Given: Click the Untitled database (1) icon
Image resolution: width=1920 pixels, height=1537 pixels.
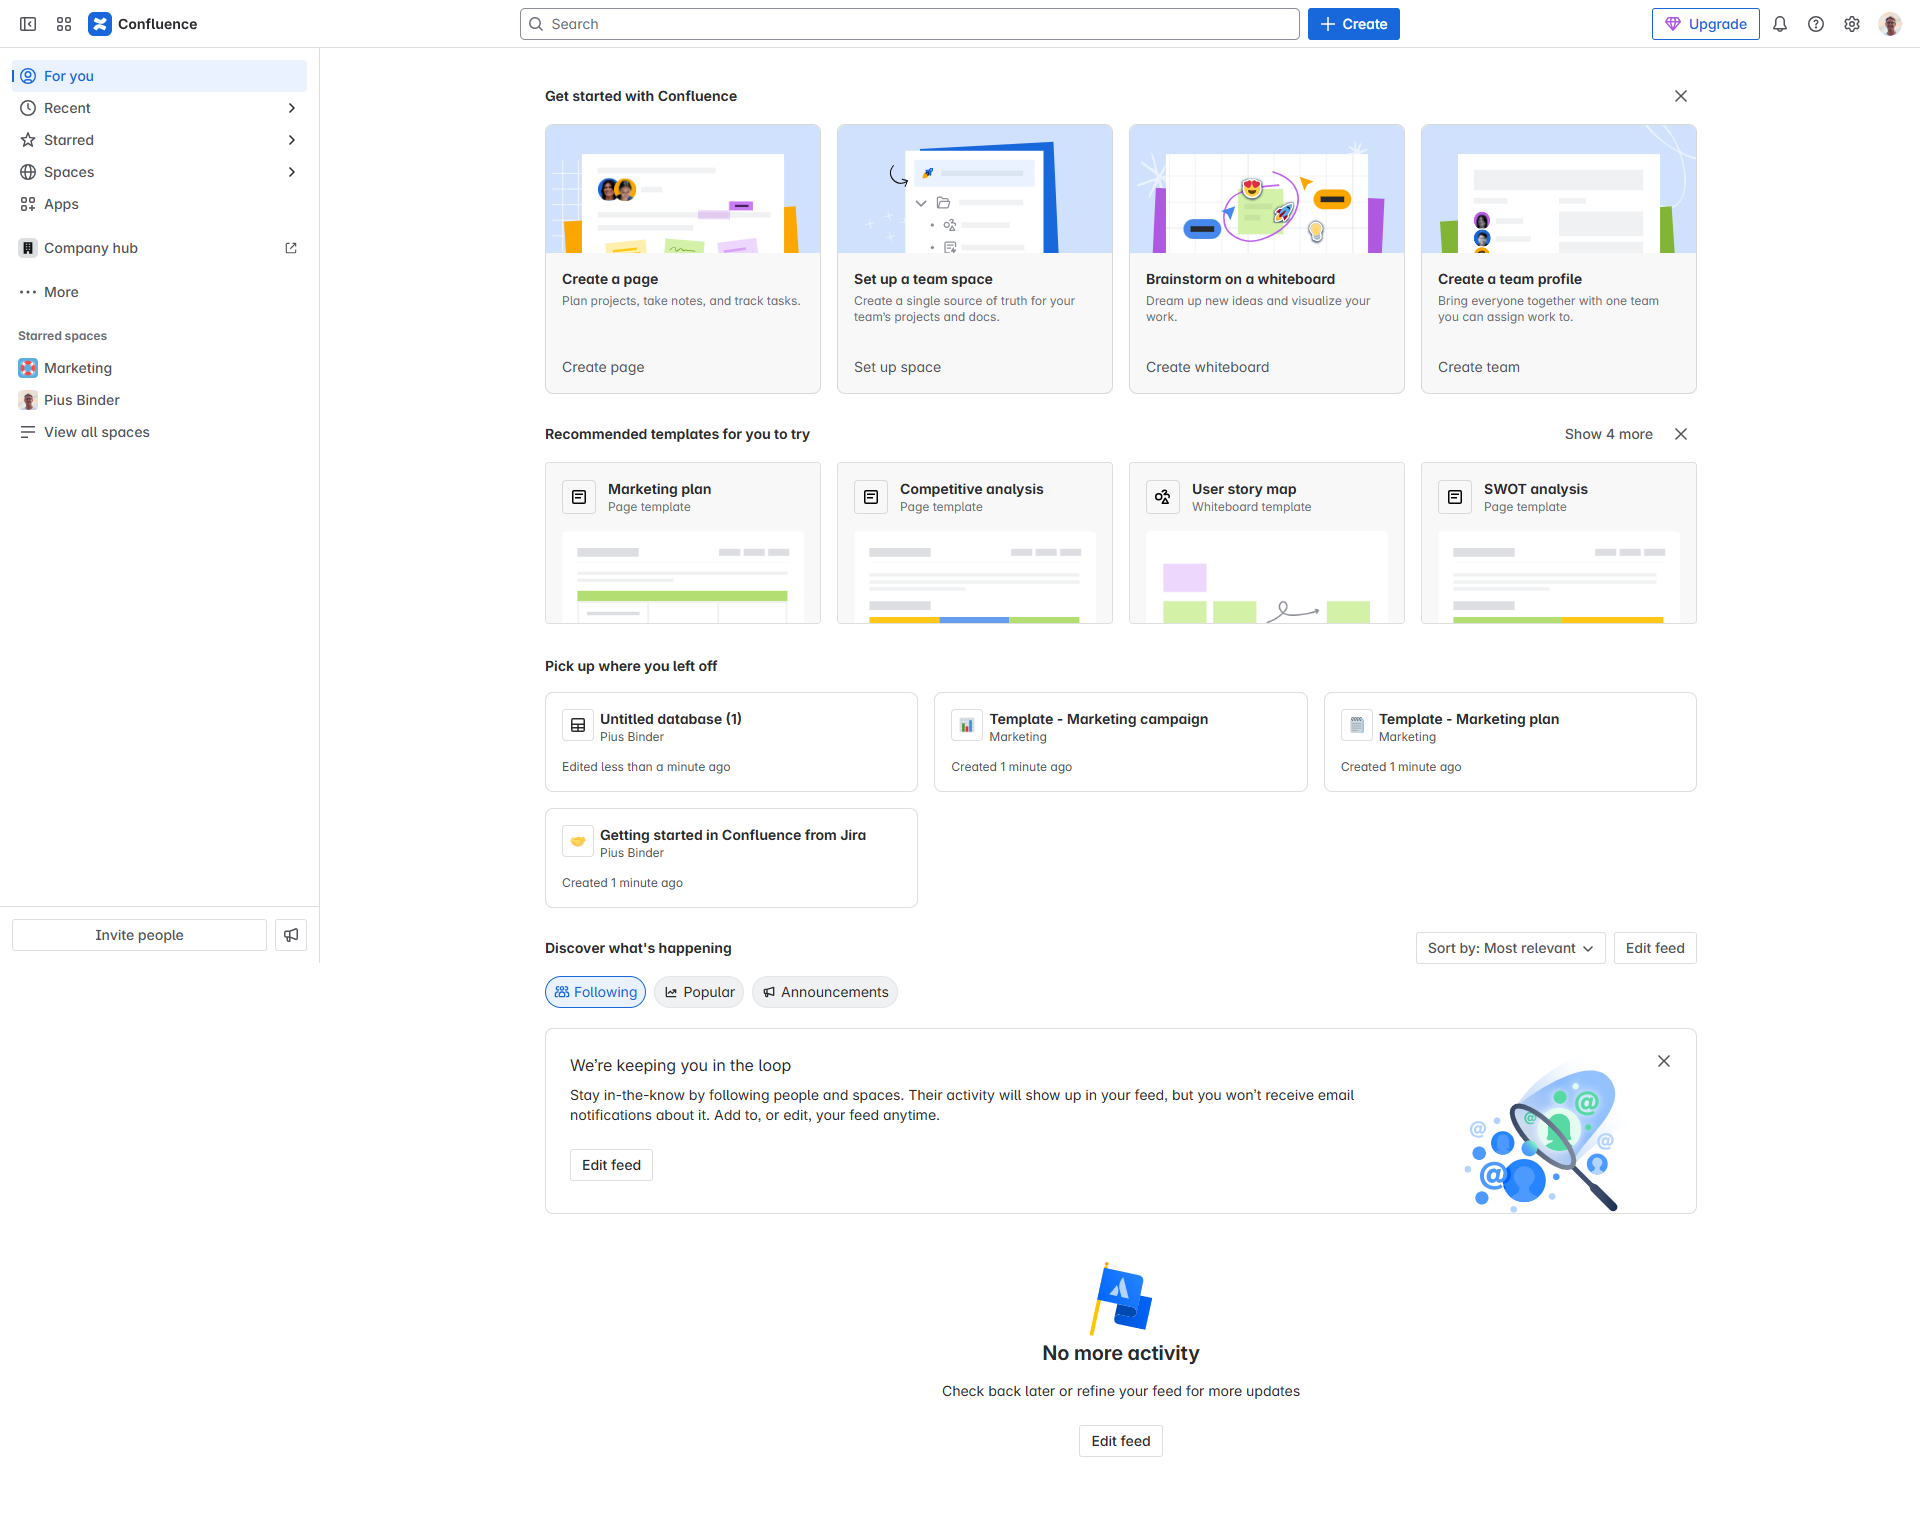Looking at the screenshot, I should pos(578,726).
